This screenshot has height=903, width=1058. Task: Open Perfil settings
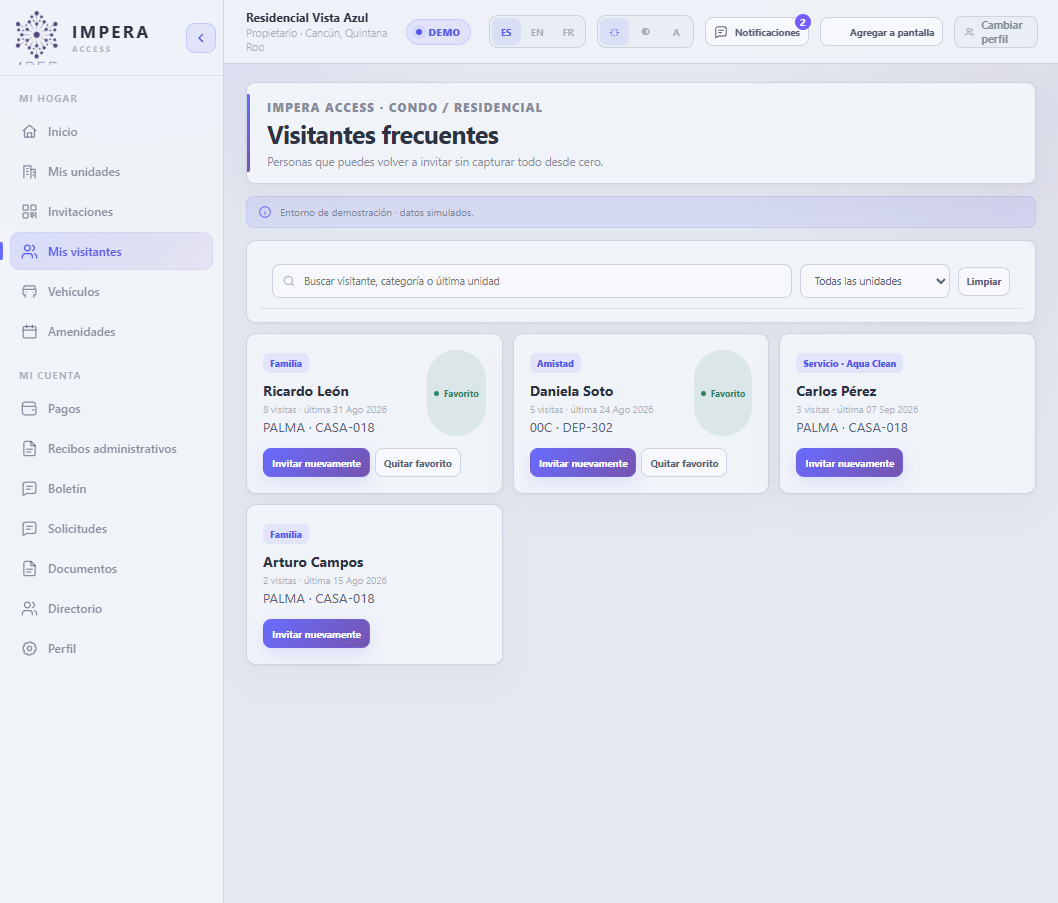point(111,649)
